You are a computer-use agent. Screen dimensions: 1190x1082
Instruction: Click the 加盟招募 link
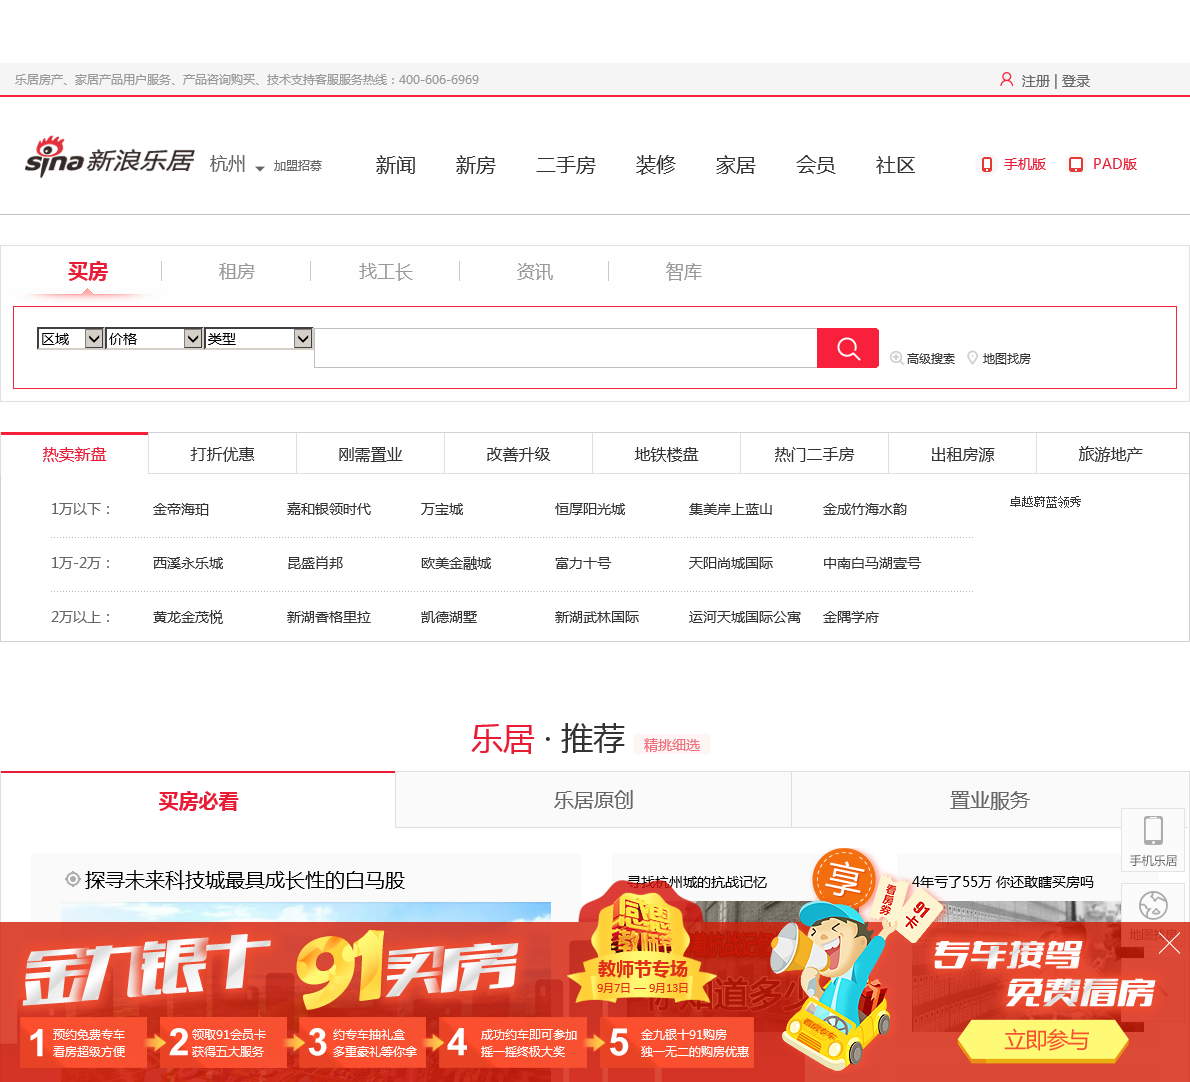coord(298,165)
